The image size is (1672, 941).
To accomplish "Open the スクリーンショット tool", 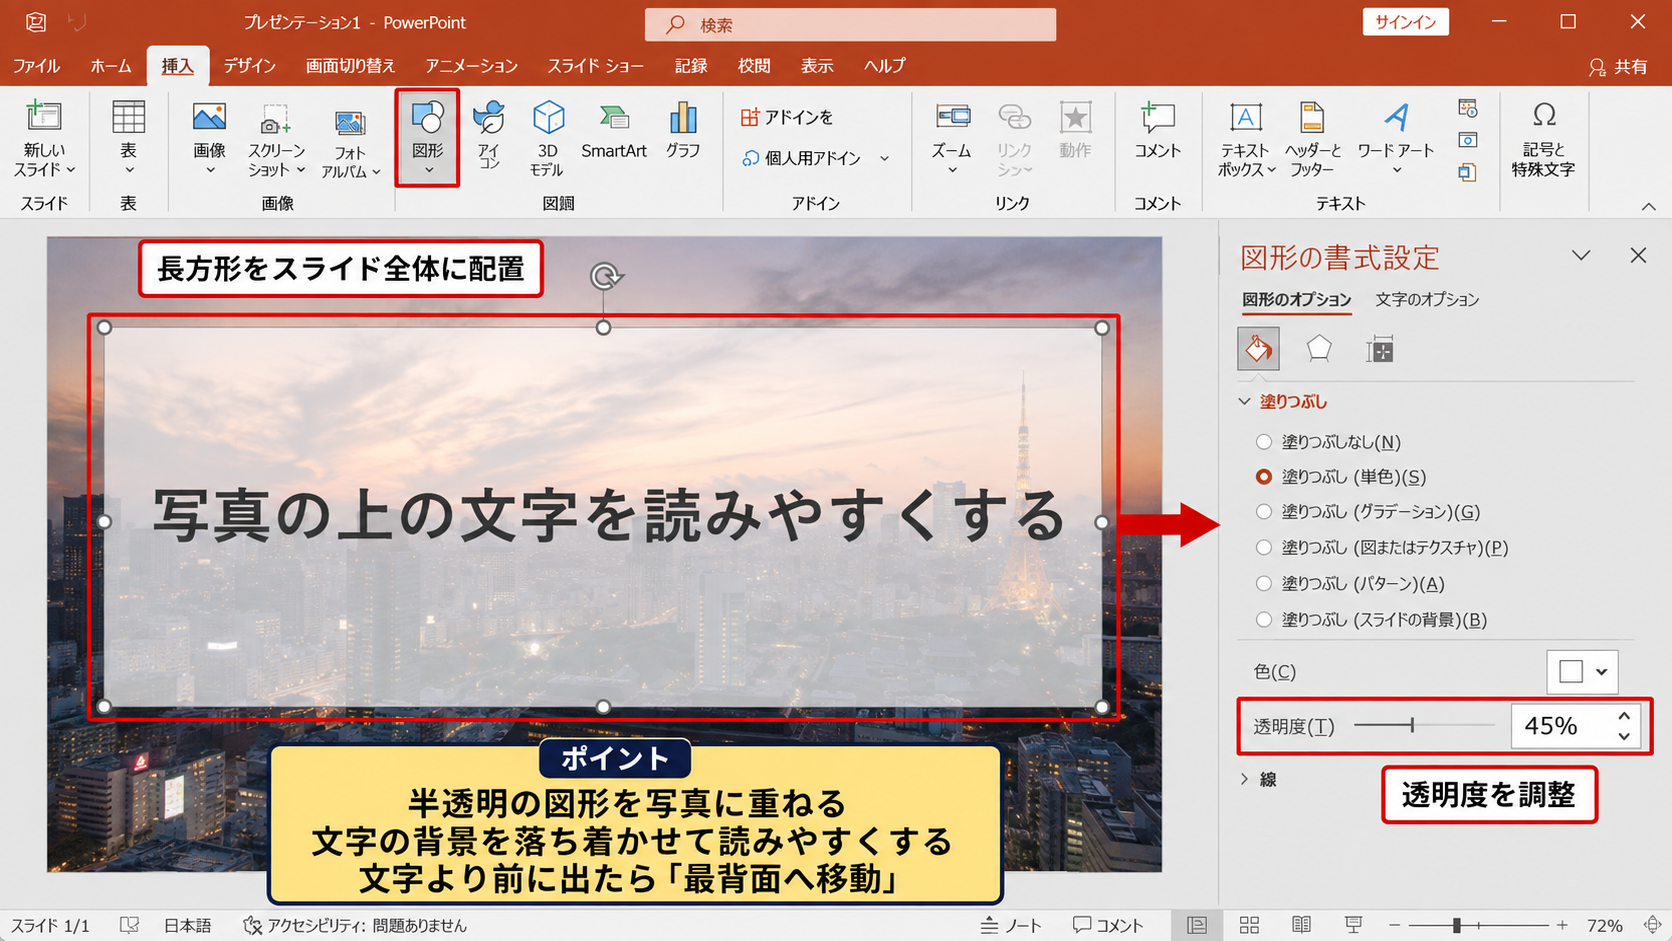I will pos(276,138).
